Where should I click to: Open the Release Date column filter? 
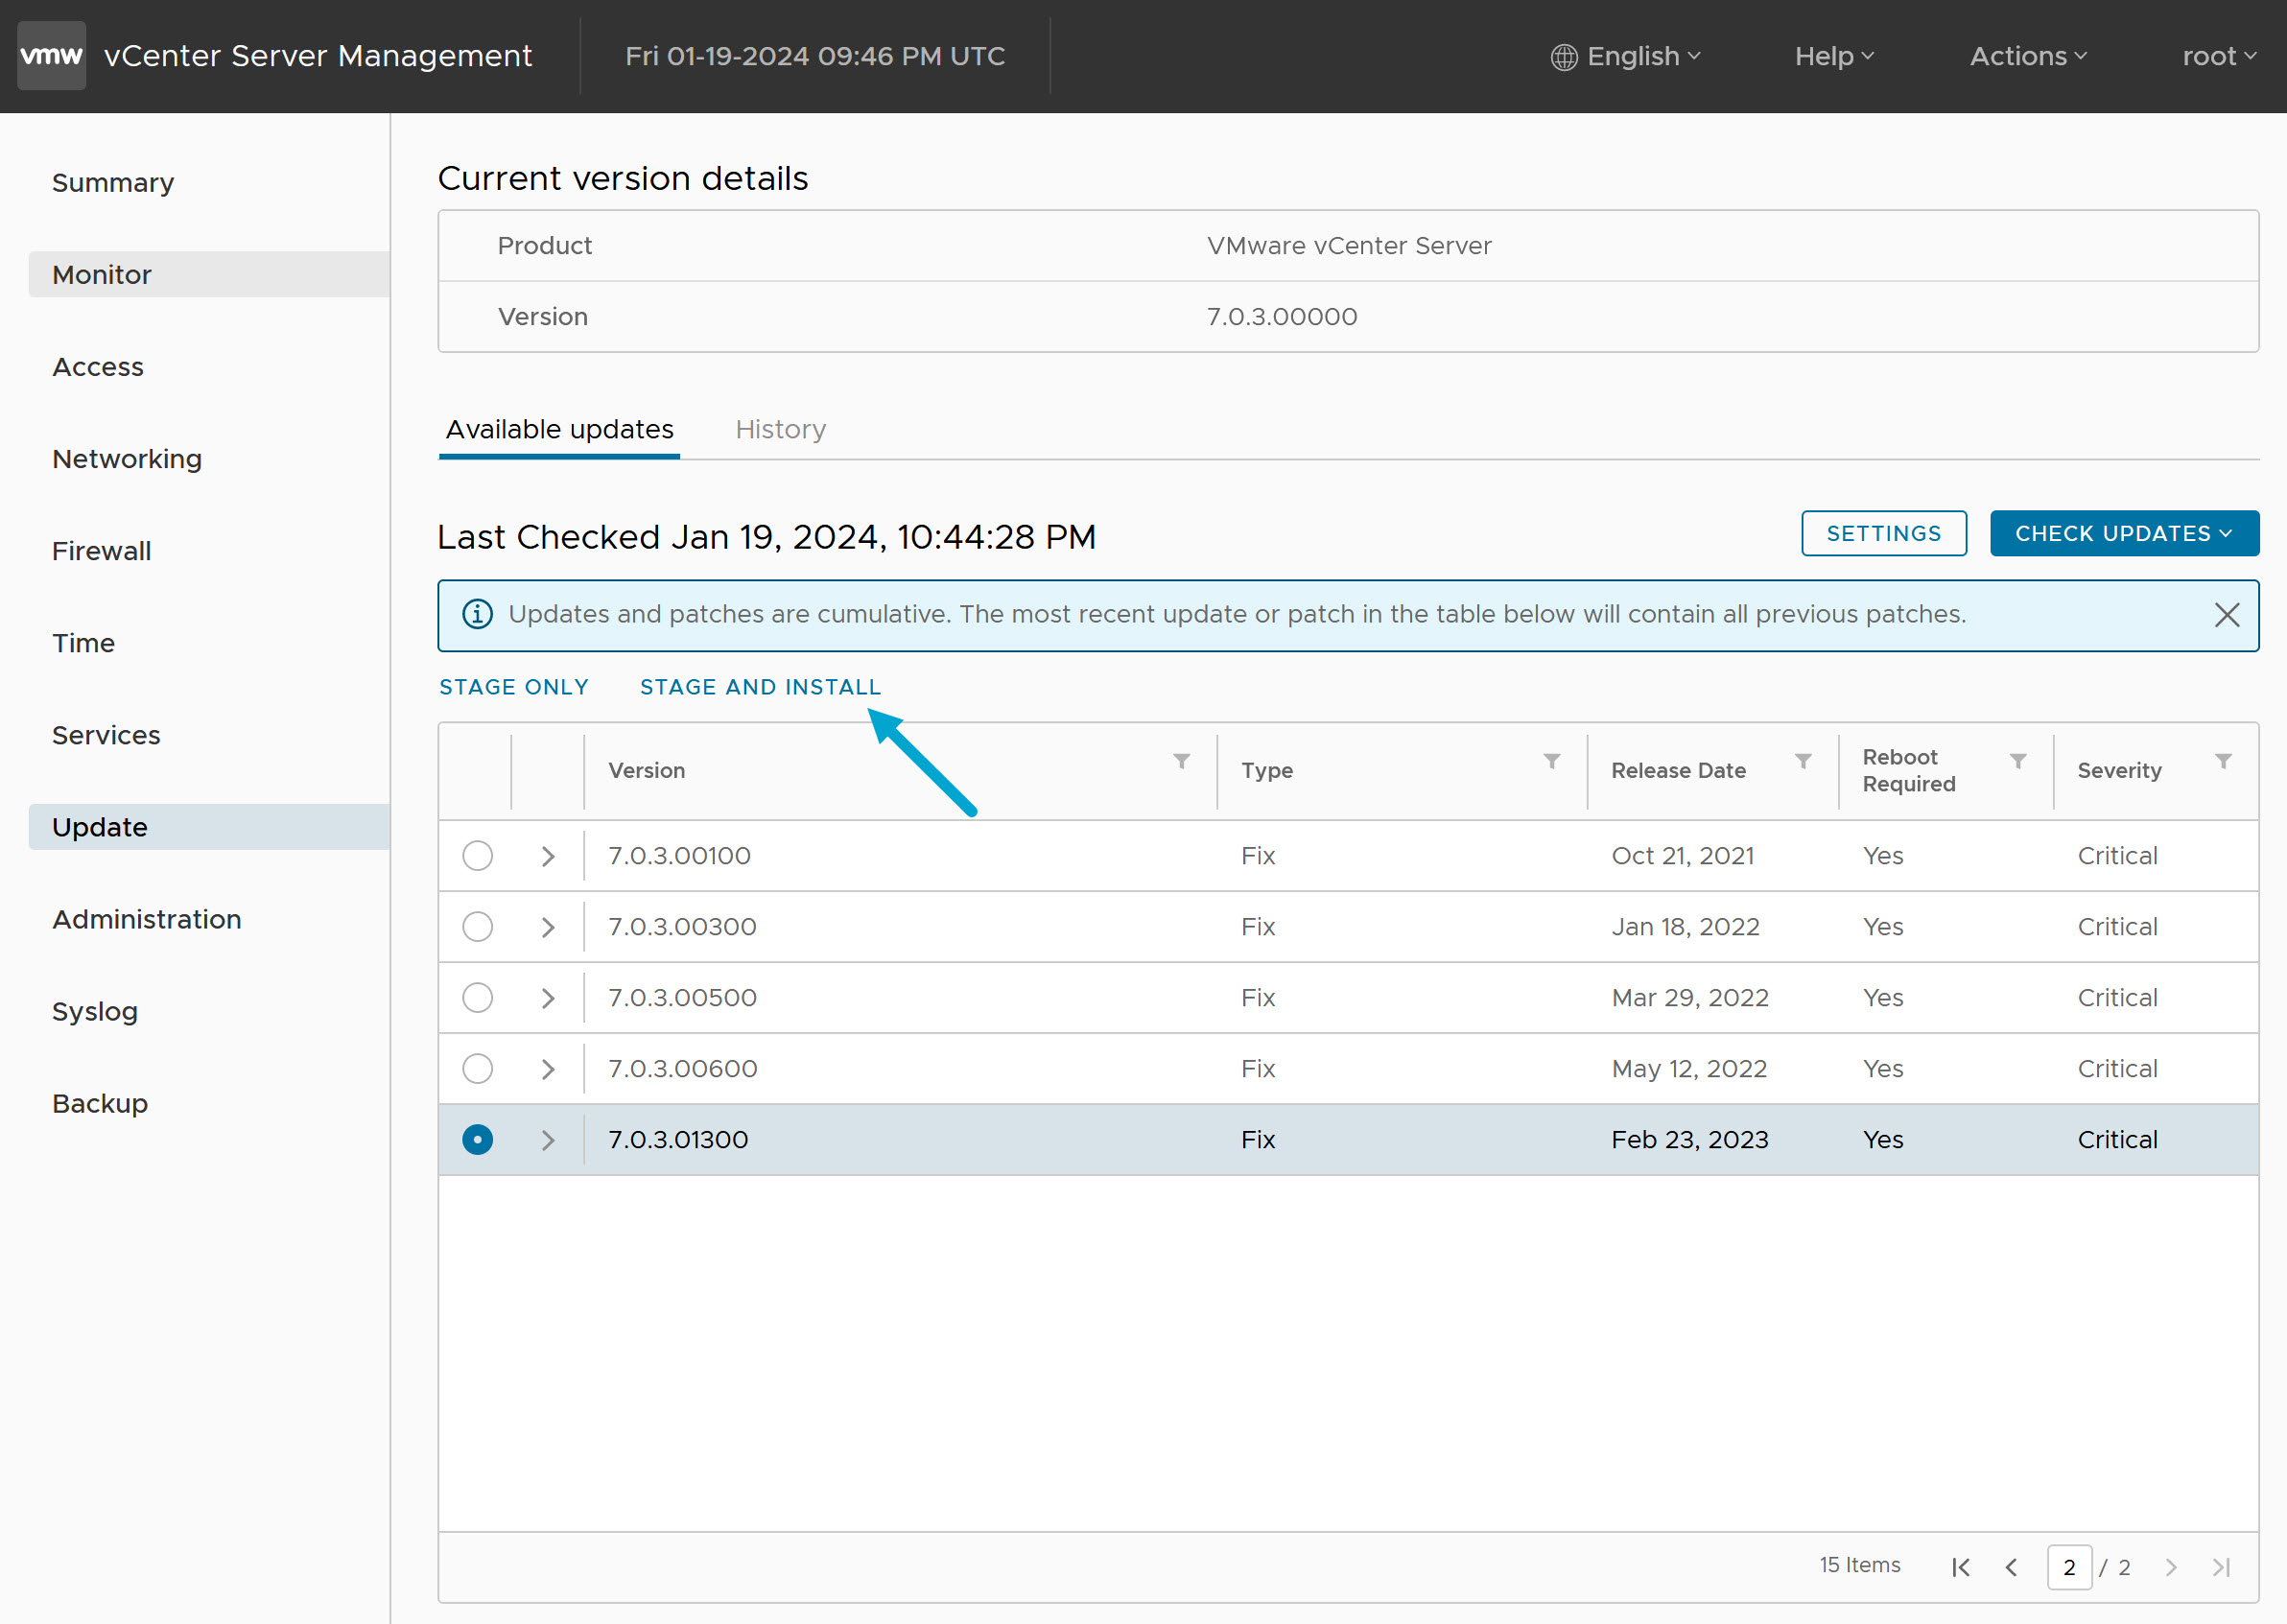click(x=1804, y=761)
